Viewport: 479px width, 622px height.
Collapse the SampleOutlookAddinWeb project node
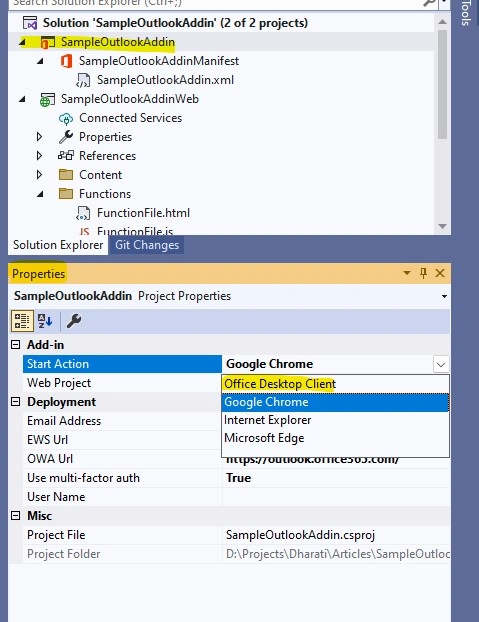coord(22,99)
